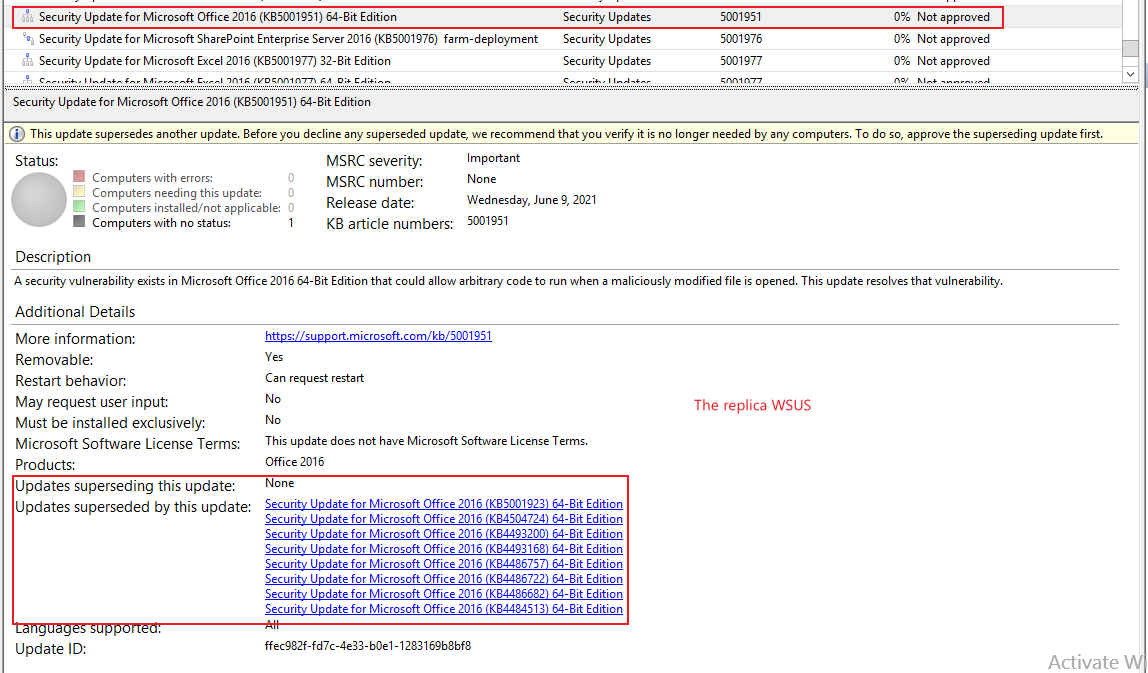Click the Activate Windows watermark text

(x=1095, y=662)
